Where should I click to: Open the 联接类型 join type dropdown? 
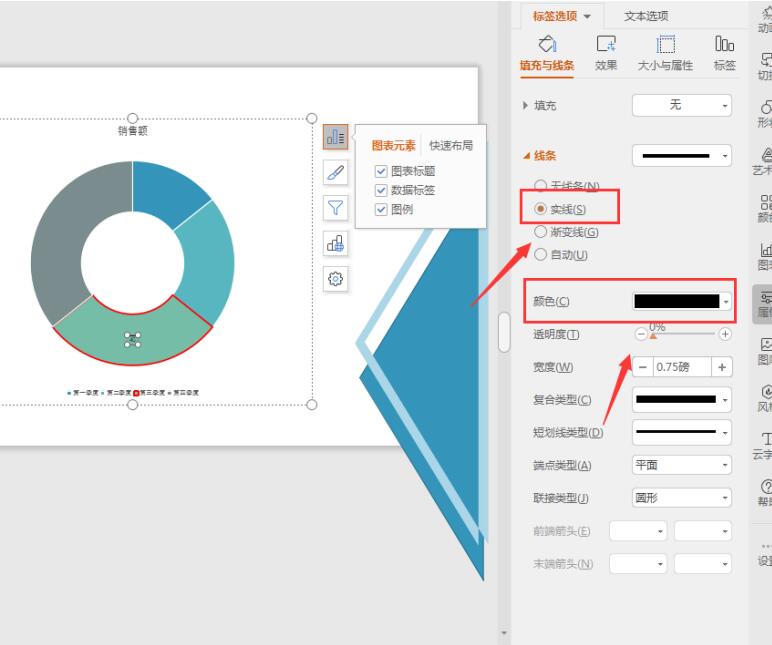[682, 498]
